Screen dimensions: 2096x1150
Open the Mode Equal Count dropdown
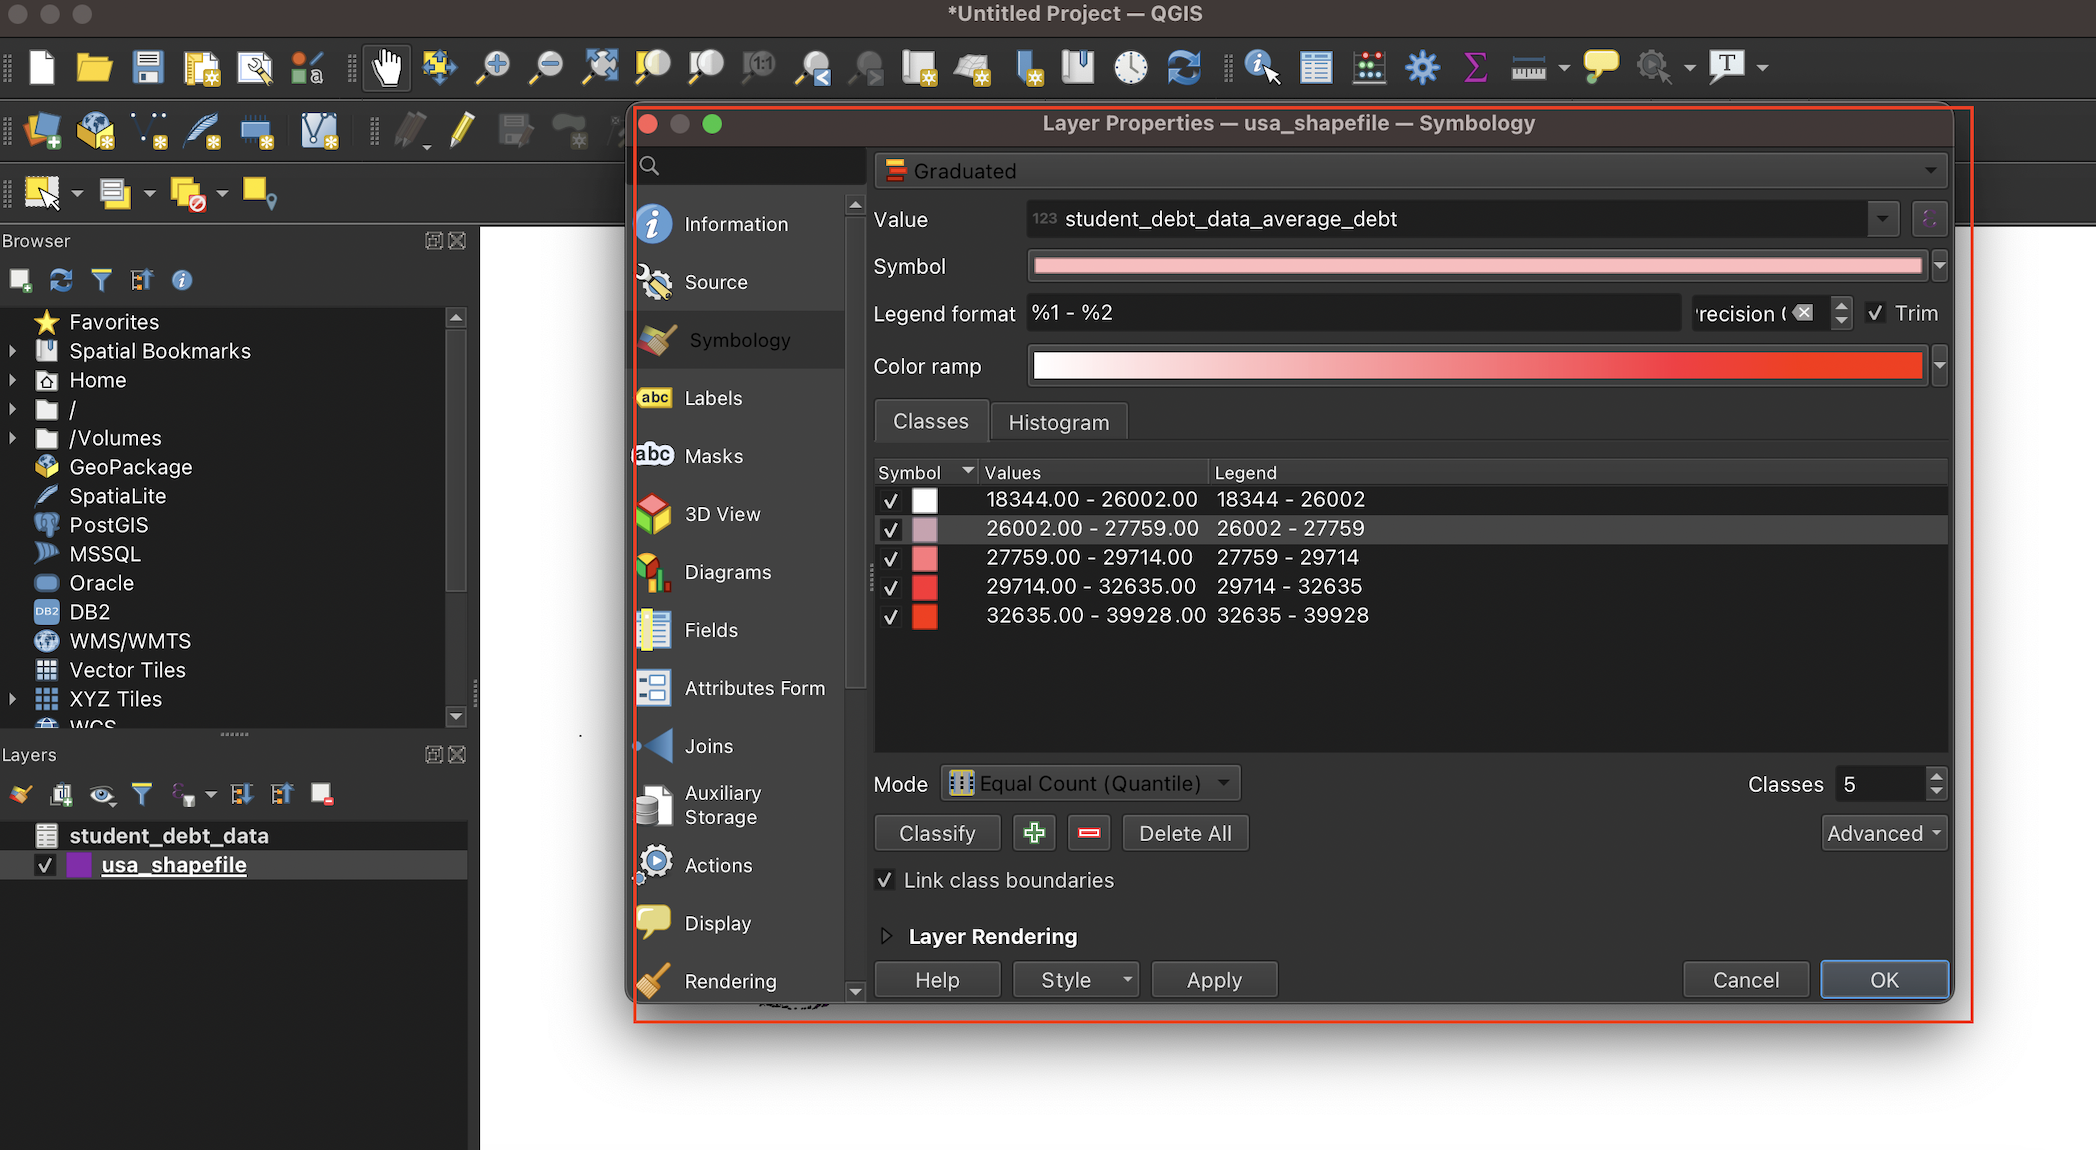[1090, 783]
